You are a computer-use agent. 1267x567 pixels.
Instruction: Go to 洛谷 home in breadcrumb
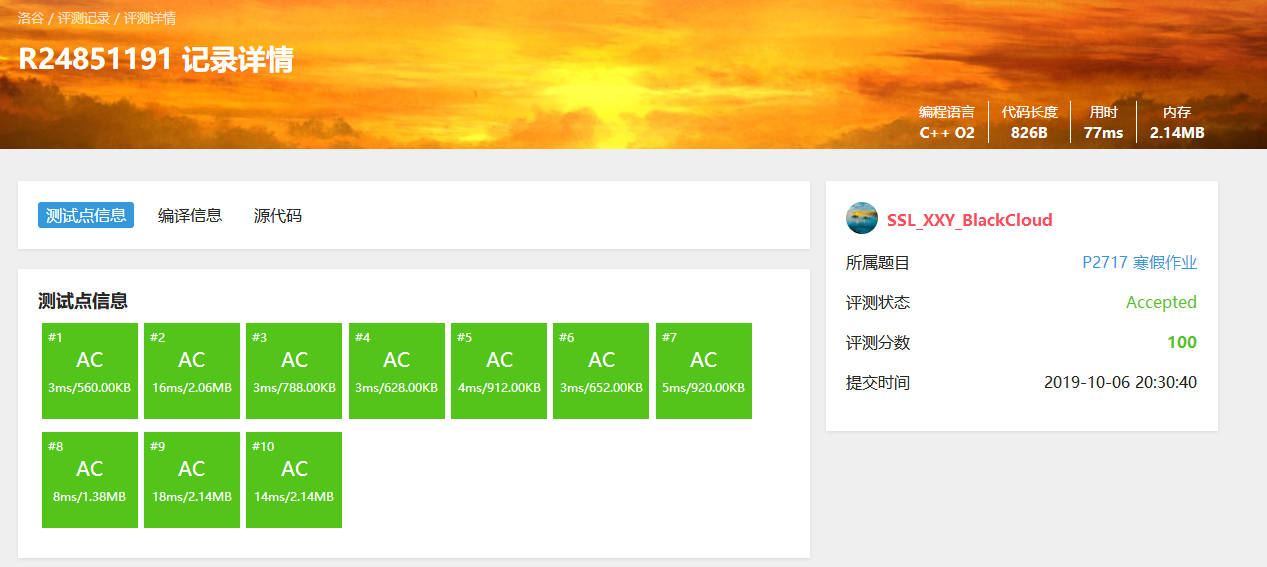[31, 18]
